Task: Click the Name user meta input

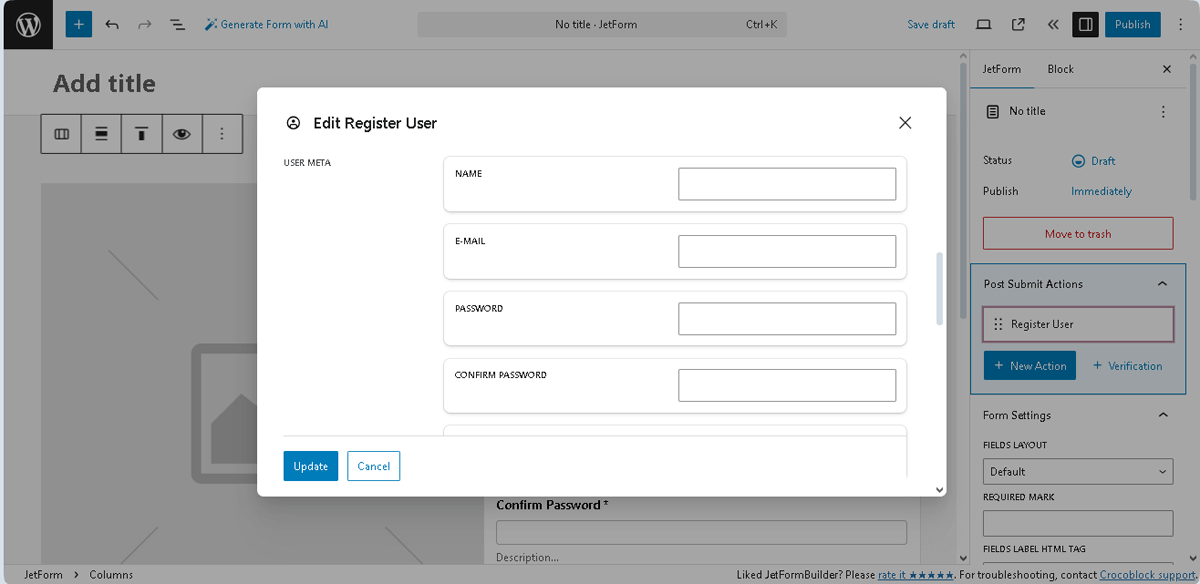Action: pyautogui.click(x=787, y=184)
